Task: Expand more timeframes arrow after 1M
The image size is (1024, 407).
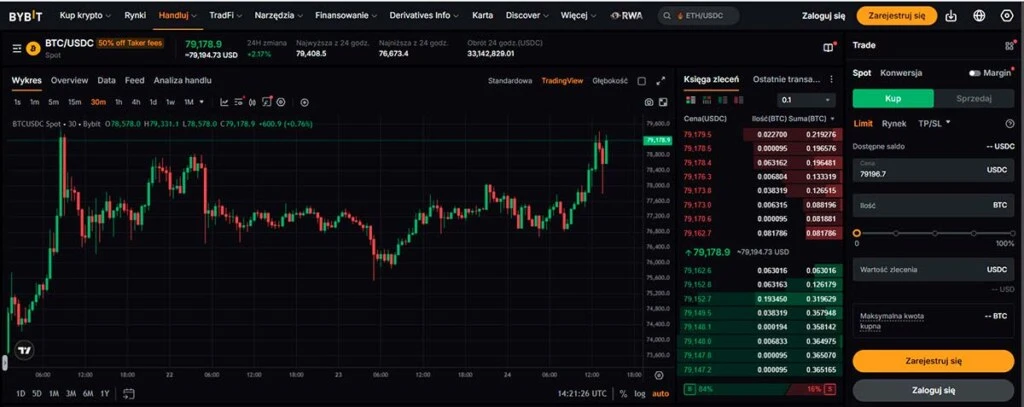Action: [x=201, y=102]
